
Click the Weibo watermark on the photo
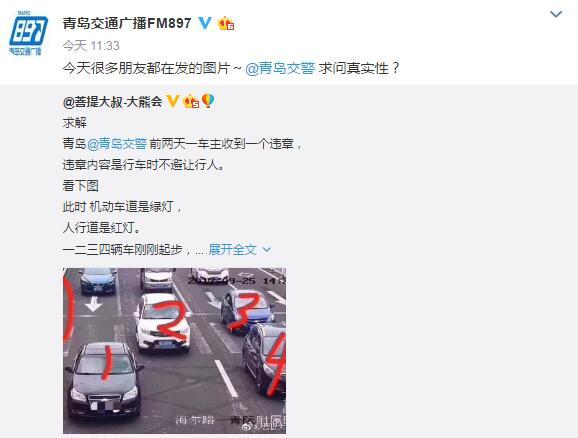pyautogui.click(x=264, y=426)
